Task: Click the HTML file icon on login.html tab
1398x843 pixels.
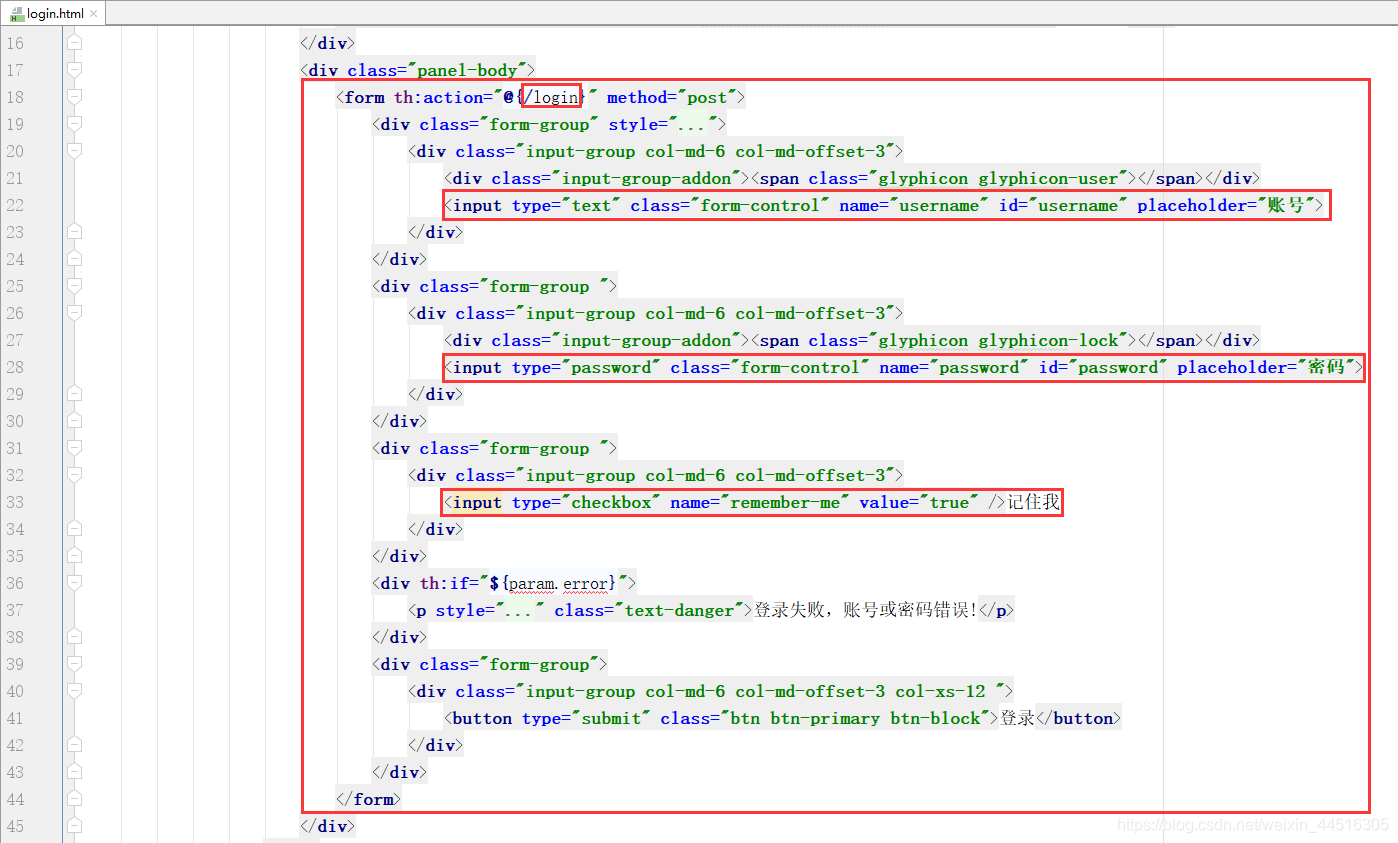Action: pos(16,13)
